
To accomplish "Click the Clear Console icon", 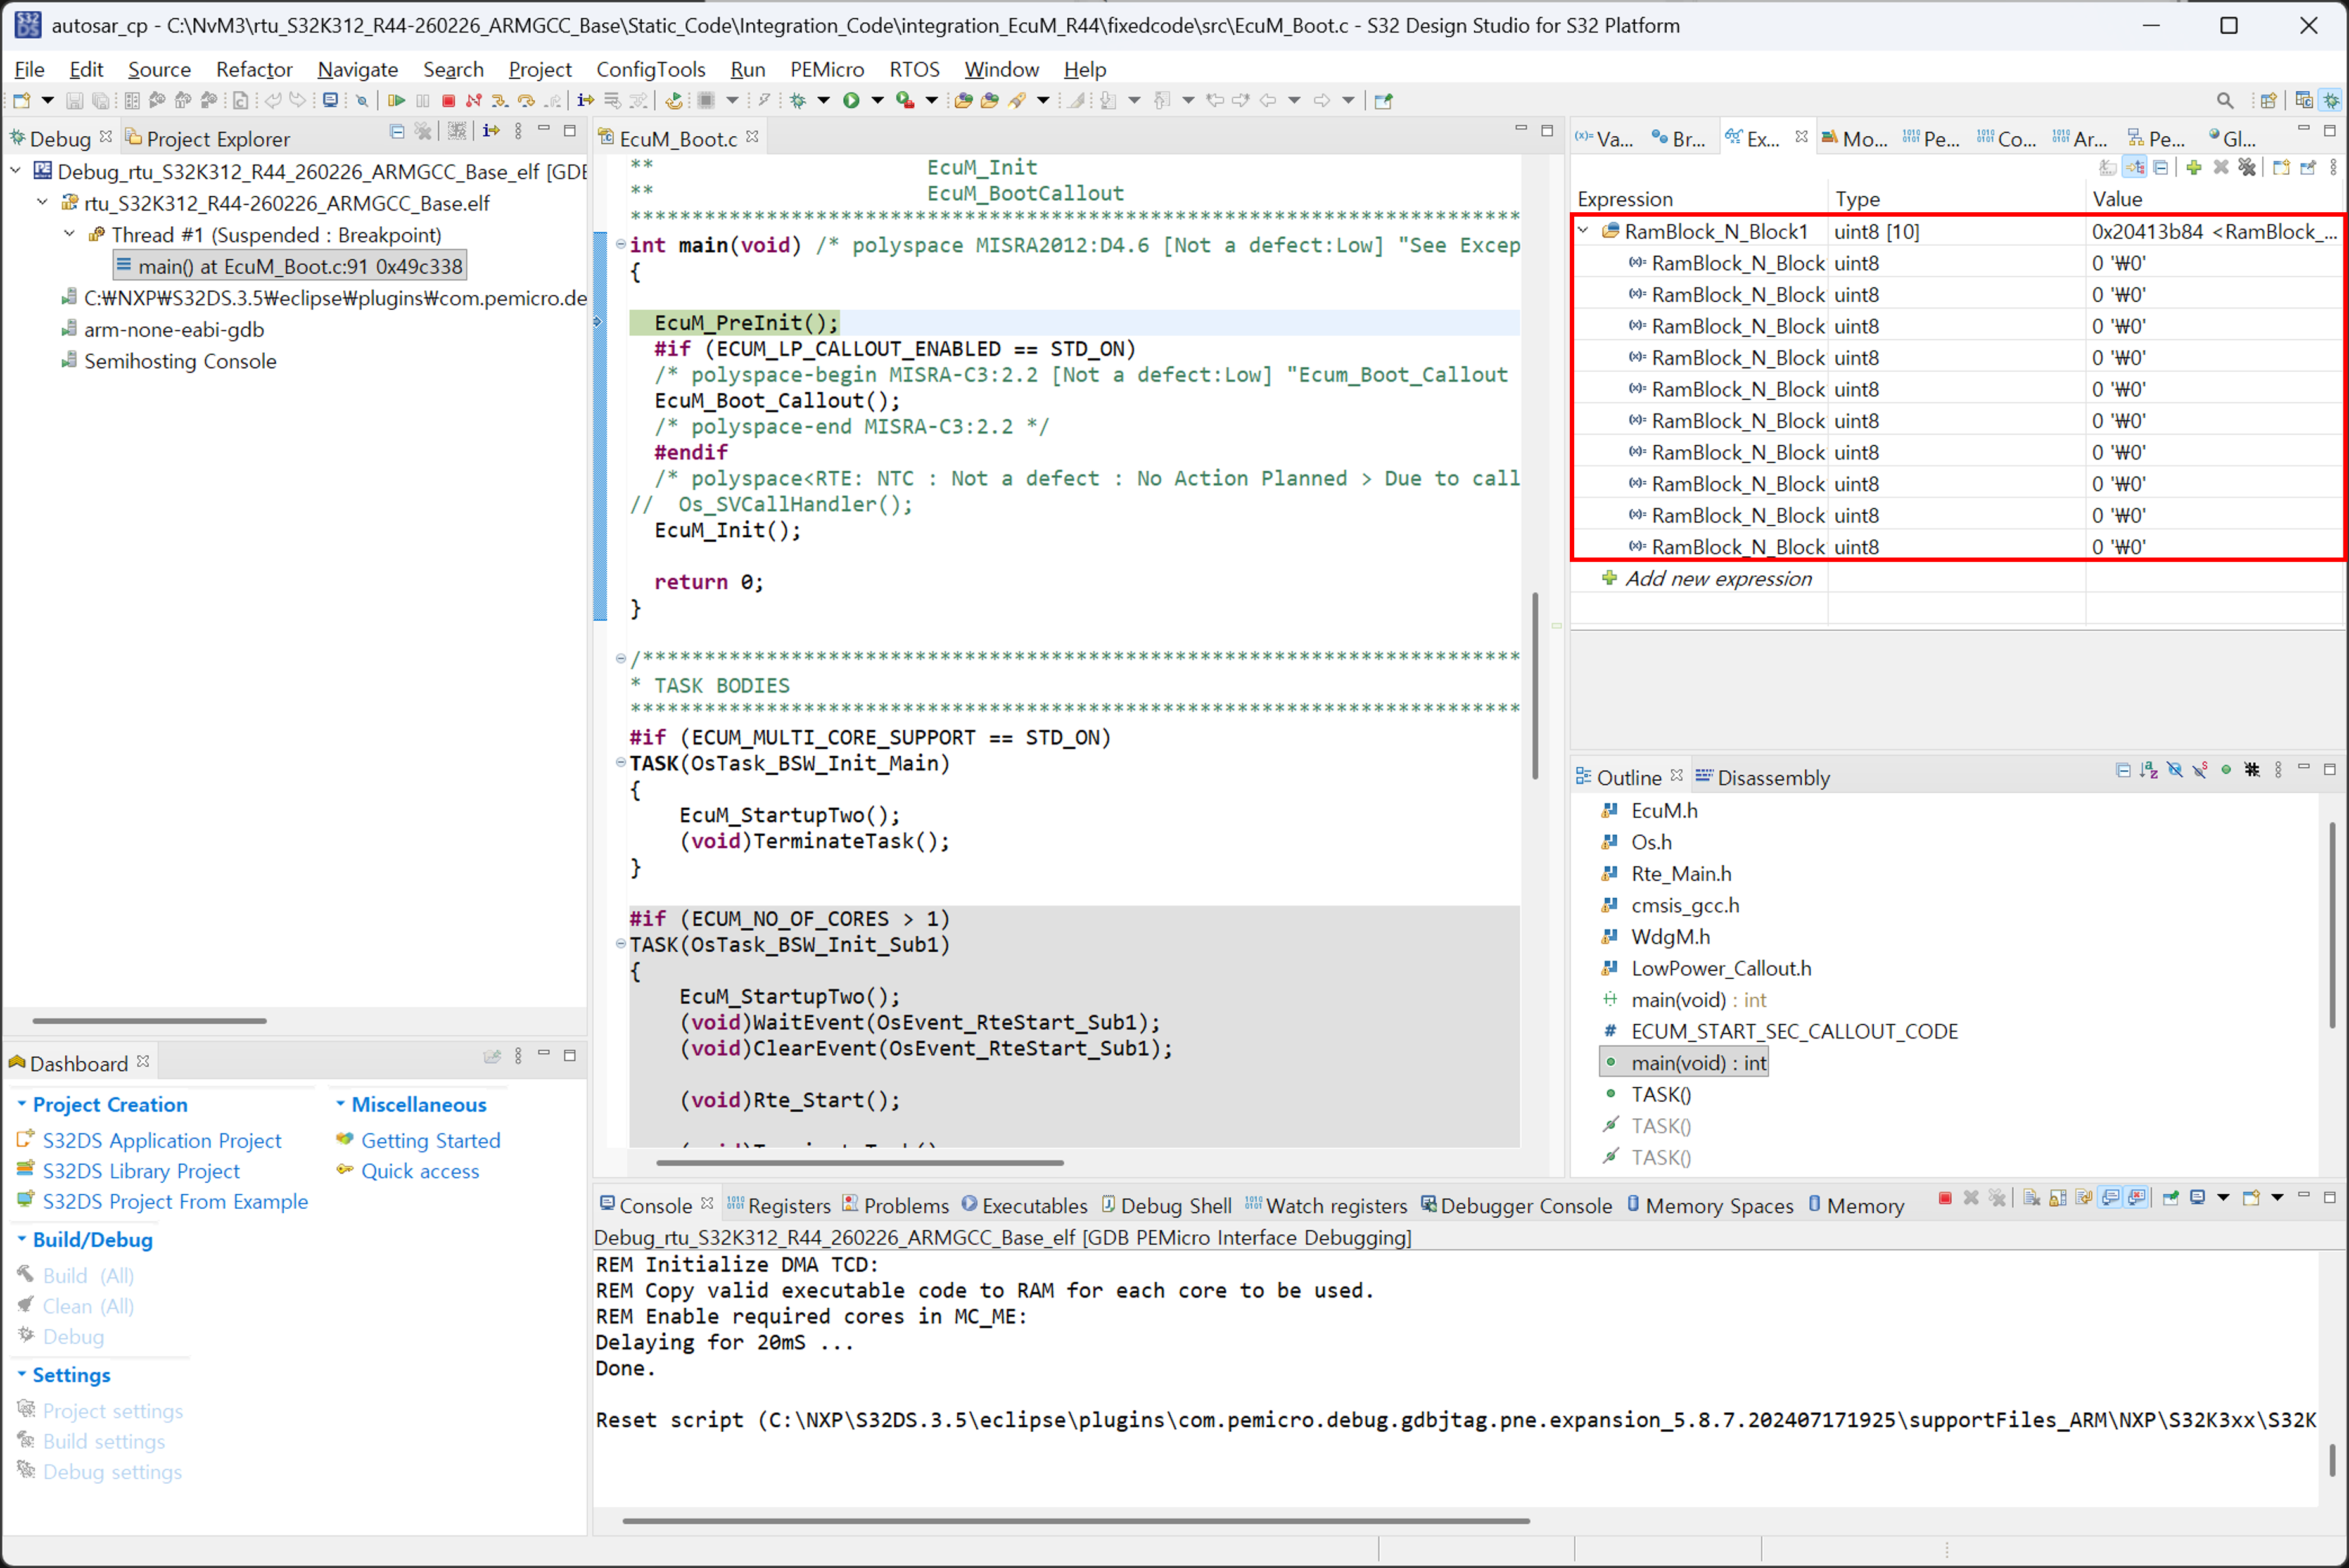I will coord(2031,1198).
